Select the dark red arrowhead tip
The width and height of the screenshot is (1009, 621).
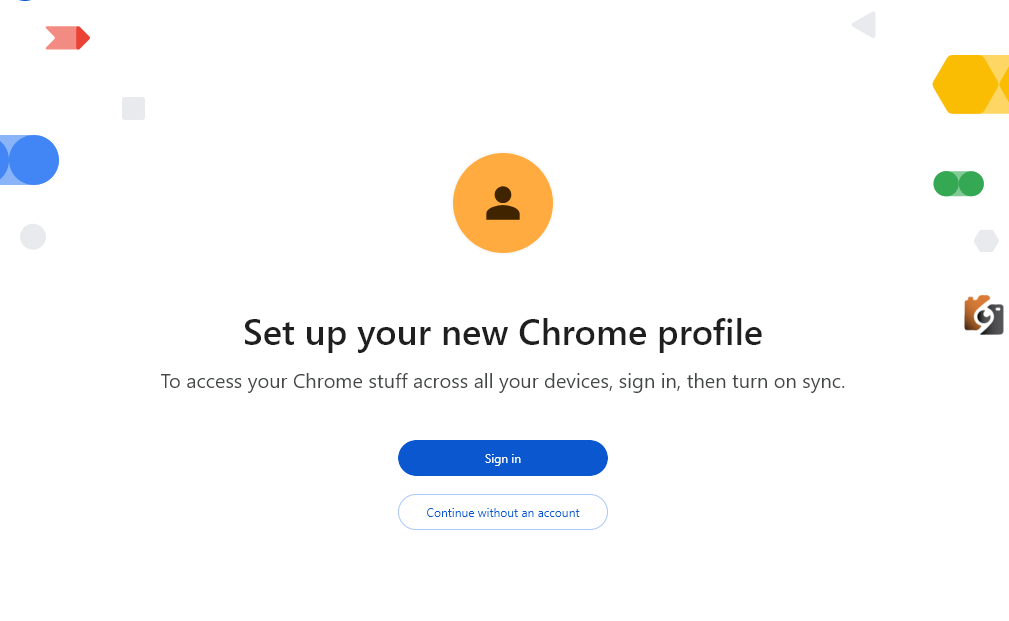point(83,38)
